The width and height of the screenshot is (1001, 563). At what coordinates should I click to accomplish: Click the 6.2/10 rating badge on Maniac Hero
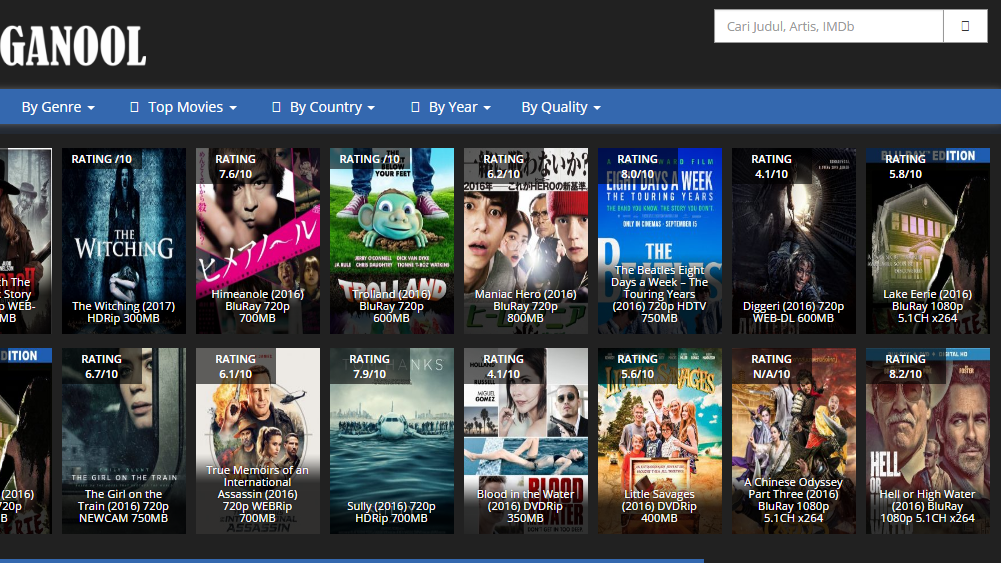(504, 167)
